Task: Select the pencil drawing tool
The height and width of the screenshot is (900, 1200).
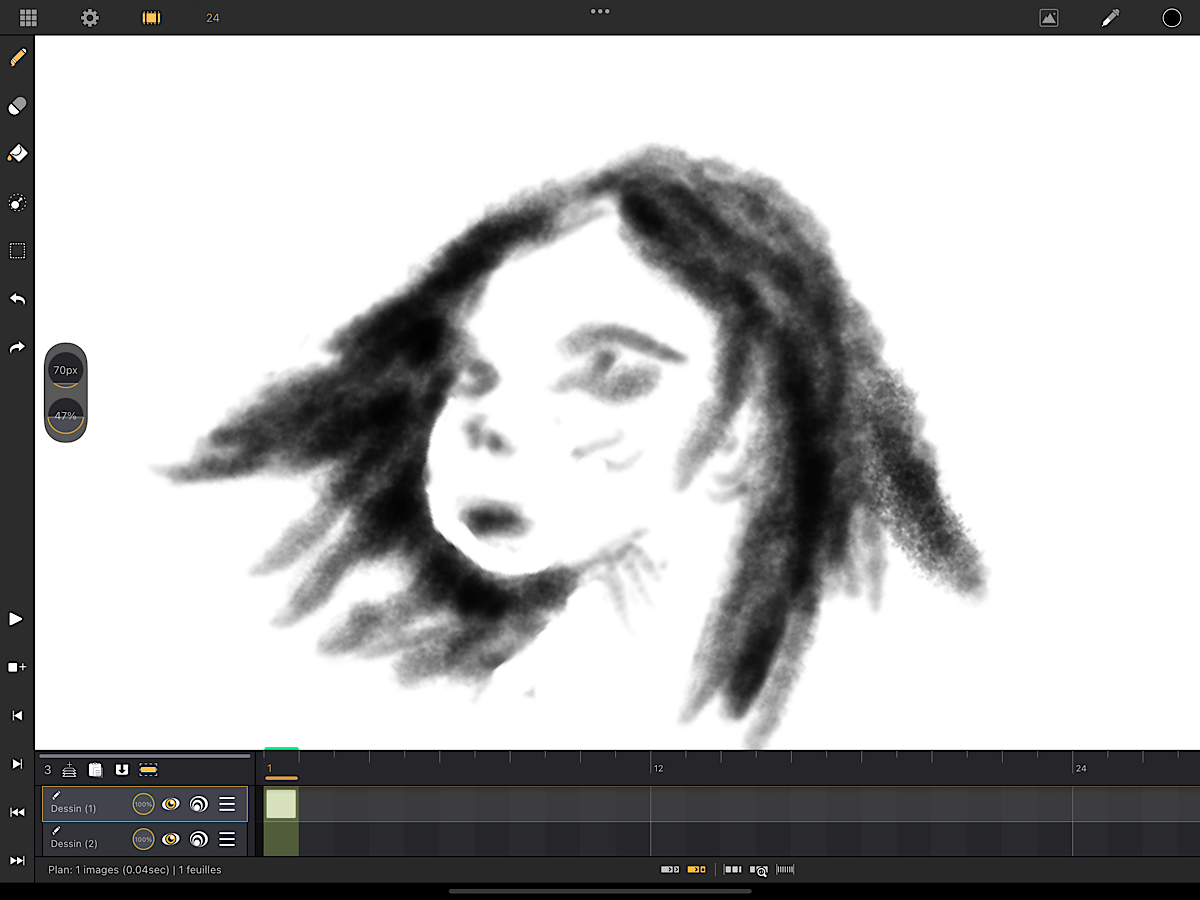Action: click(17, 57)
